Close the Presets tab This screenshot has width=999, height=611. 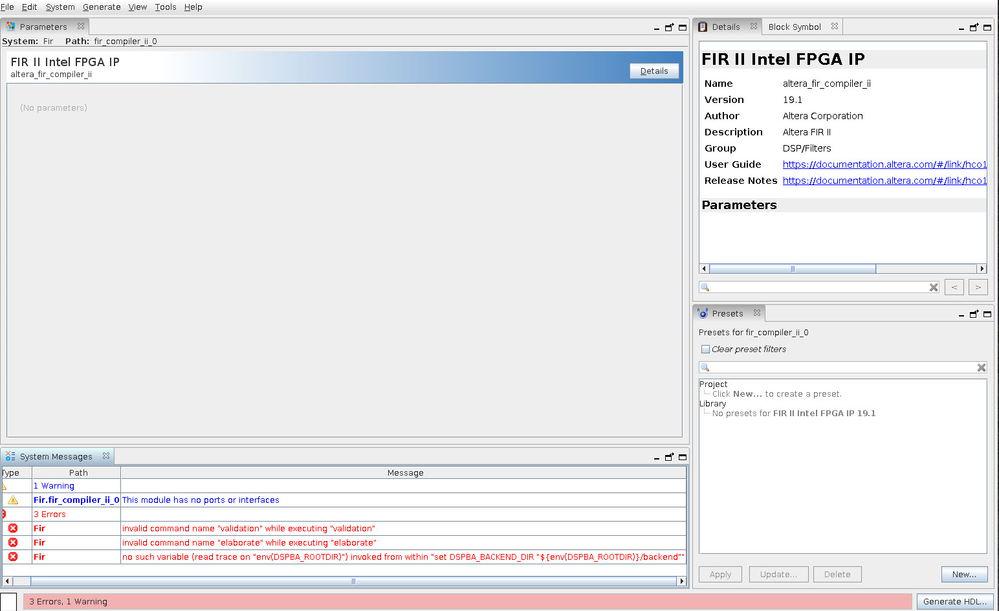click(x=757, y=313)
